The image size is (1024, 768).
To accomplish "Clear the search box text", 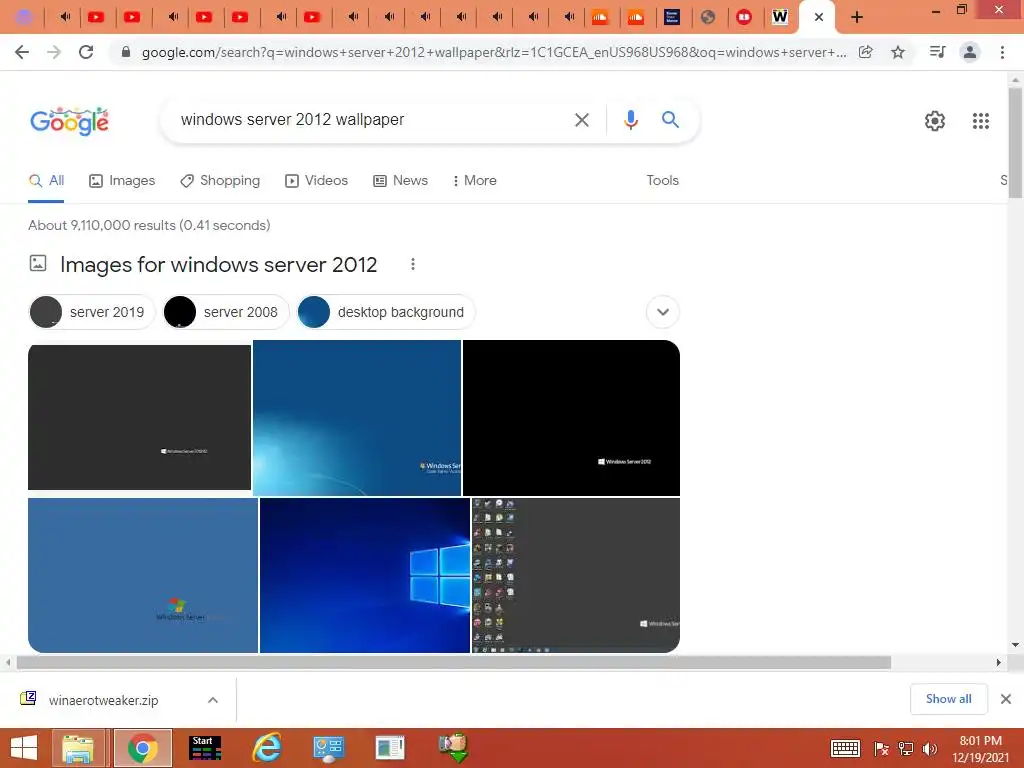I will [581, 120].
